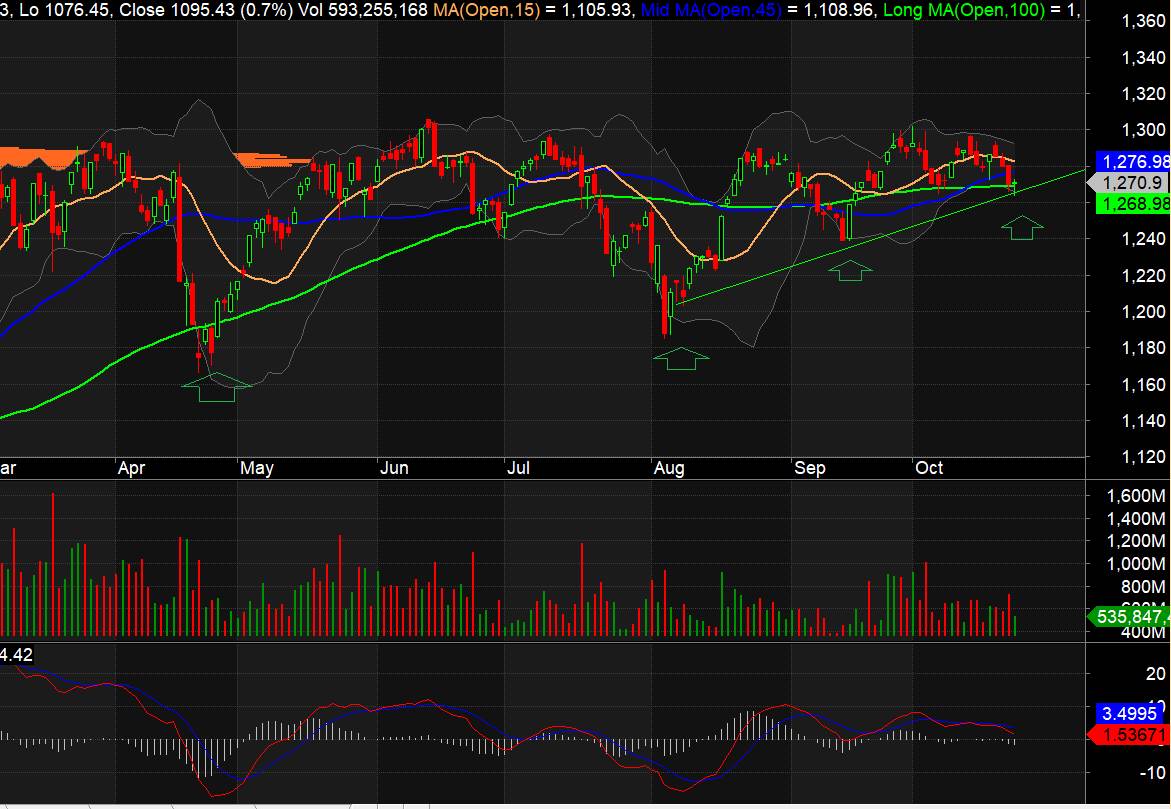Viewport: 1171px width, 809px height.
Task: Click the 1,180 price axis label
Action: pyautogui.click(x=1143, y=348)
